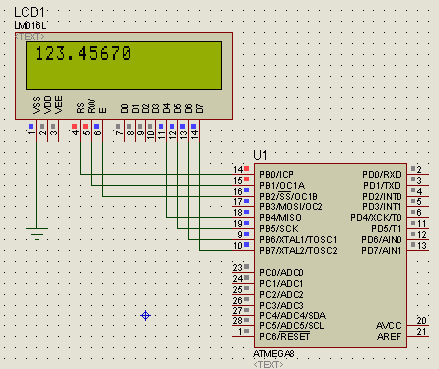439x369 pixels.
Task: Click the PC4/ADC4/SDA pin label
Action: click(293, 316)
